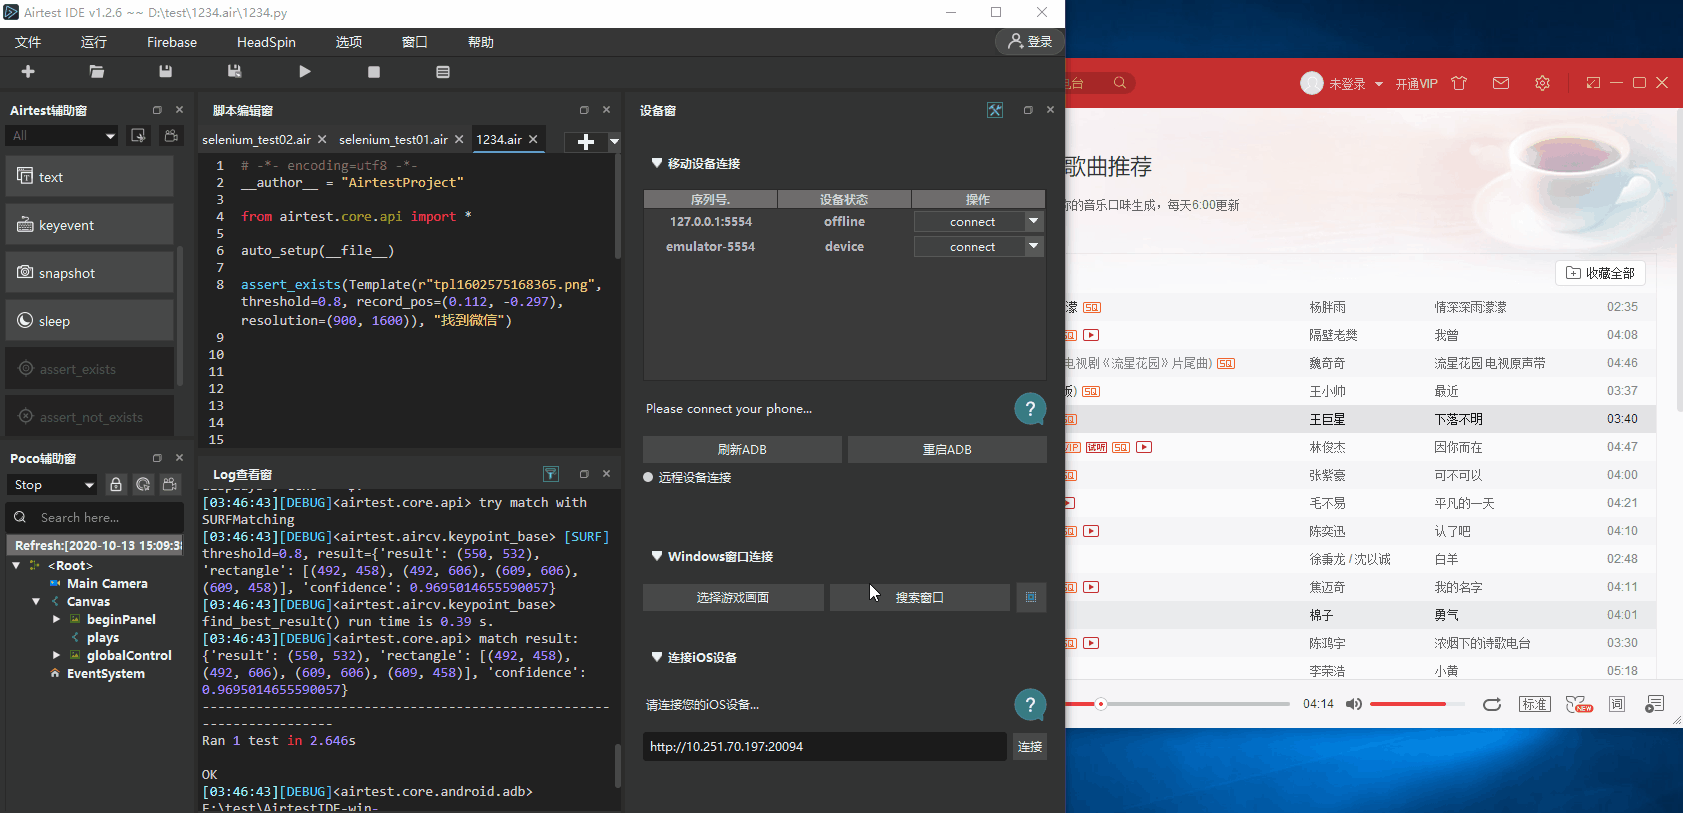Open the lyrics 词 icon in music player
Image resolution: width=1683 pixels, height=813 pixels.
(x=1617, y=704)
